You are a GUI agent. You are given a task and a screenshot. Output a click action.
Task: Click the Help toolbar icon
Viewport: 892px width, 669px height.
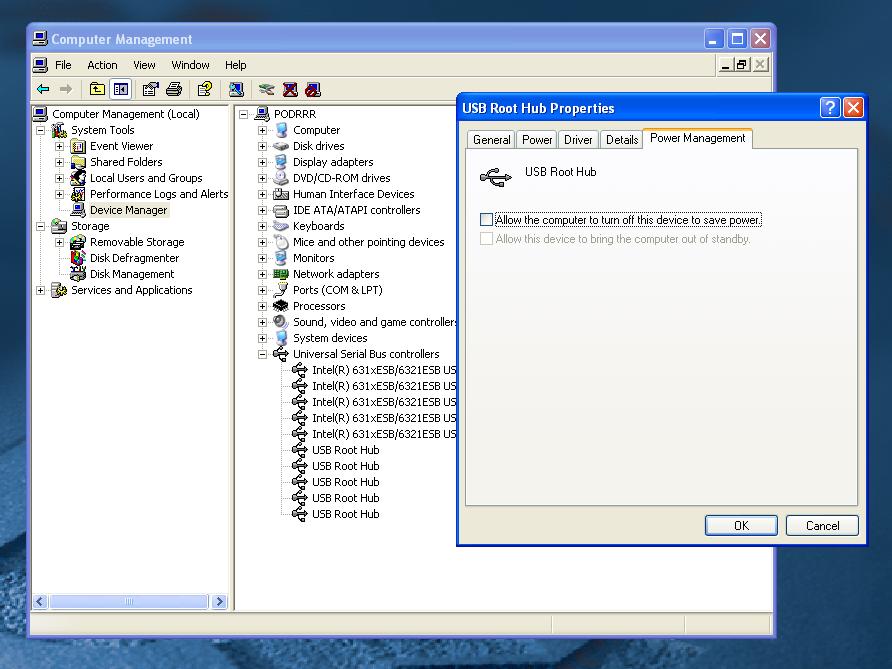(x=205, y=89)
